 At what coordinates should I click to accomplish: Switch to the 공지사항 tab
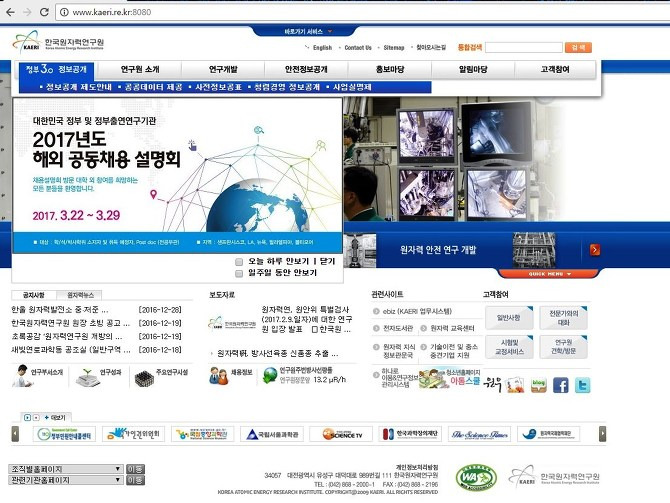click(x=33, y=295)
